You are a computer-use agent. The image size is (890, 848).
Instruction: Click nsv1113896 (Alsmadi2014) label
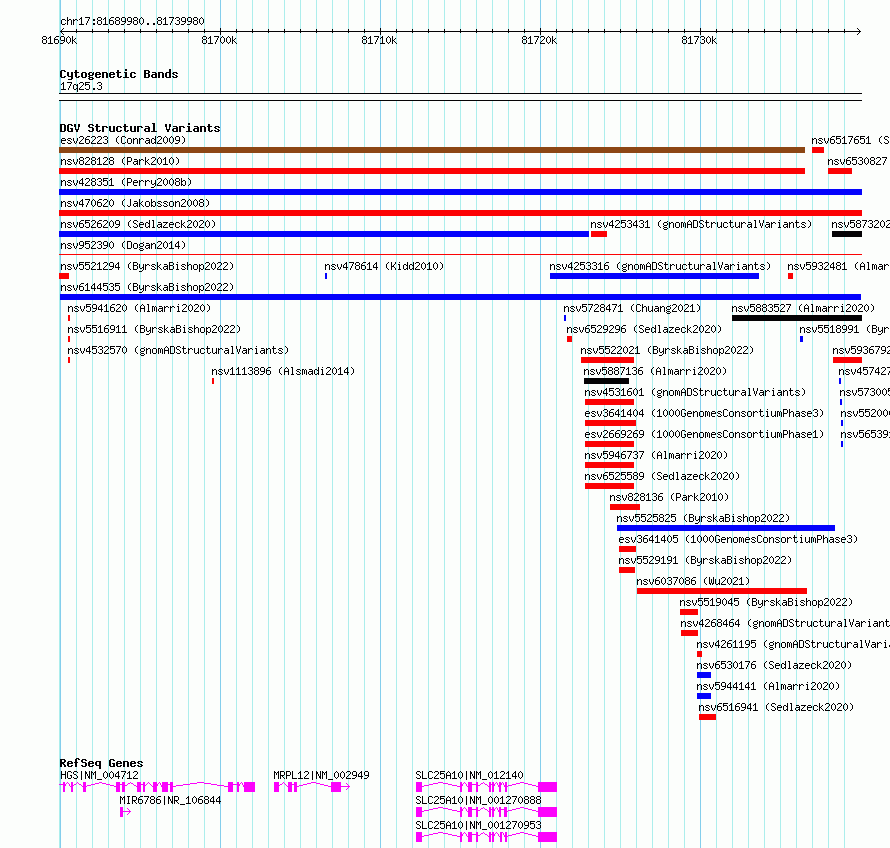coord(283,371)
